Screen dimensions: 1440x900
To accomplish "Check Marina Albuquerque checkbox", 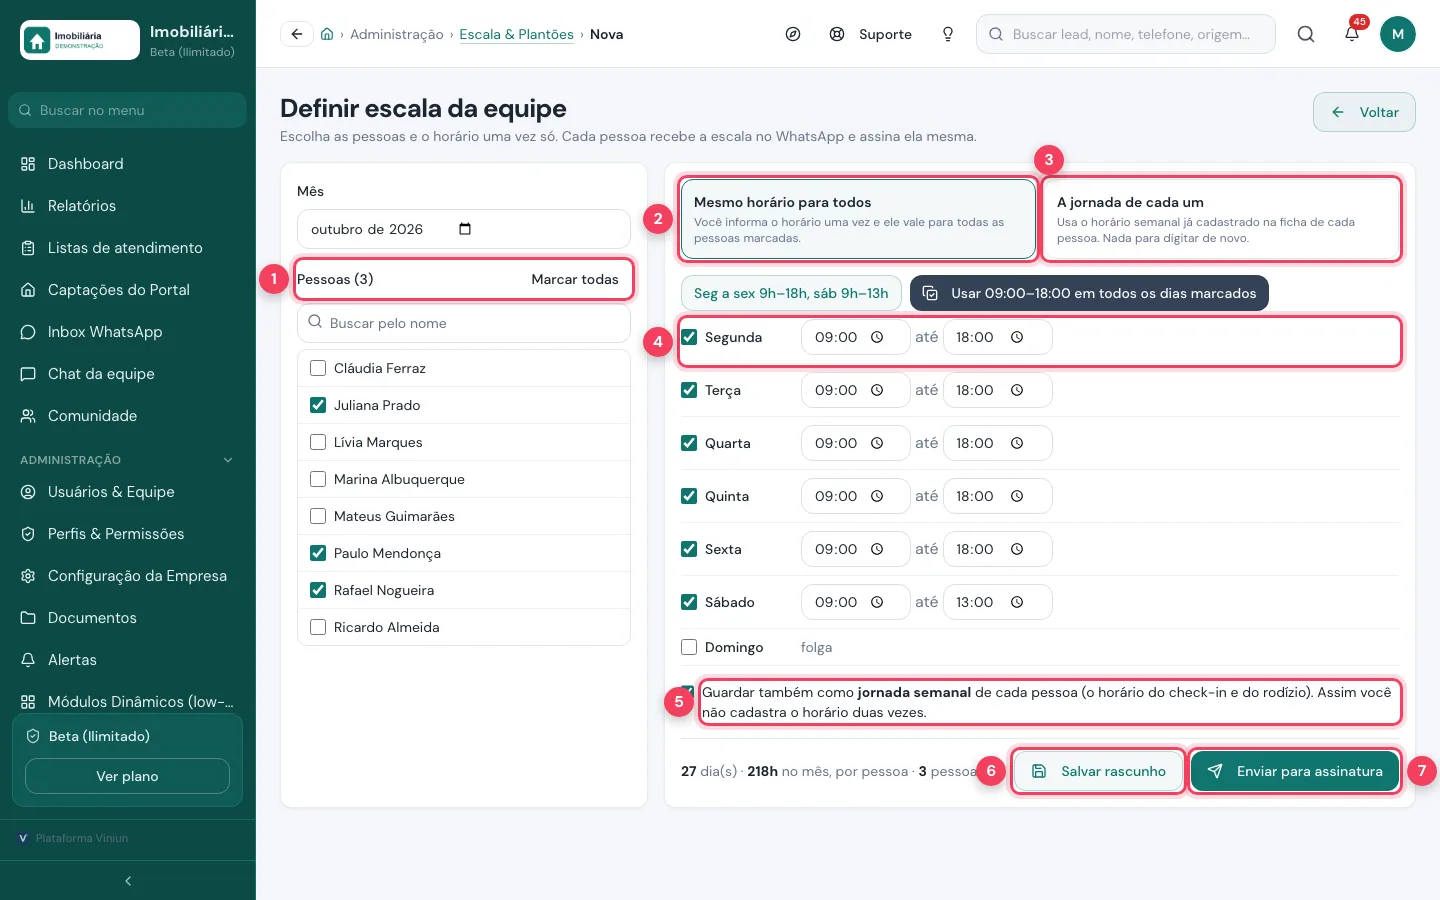I will [x=318, y=479].
